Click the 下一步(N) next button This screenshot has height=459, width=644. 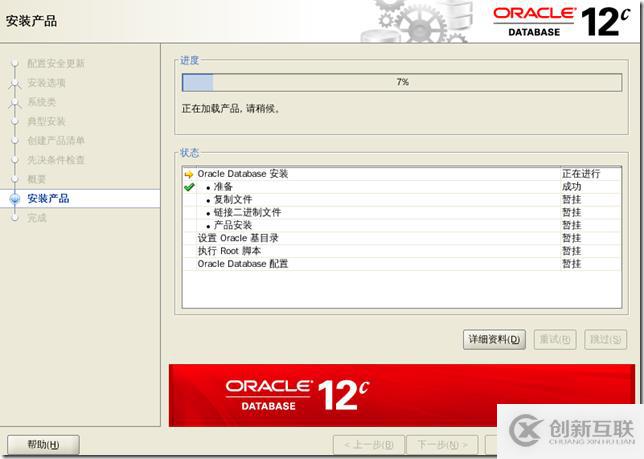click(x=442, y=445)
